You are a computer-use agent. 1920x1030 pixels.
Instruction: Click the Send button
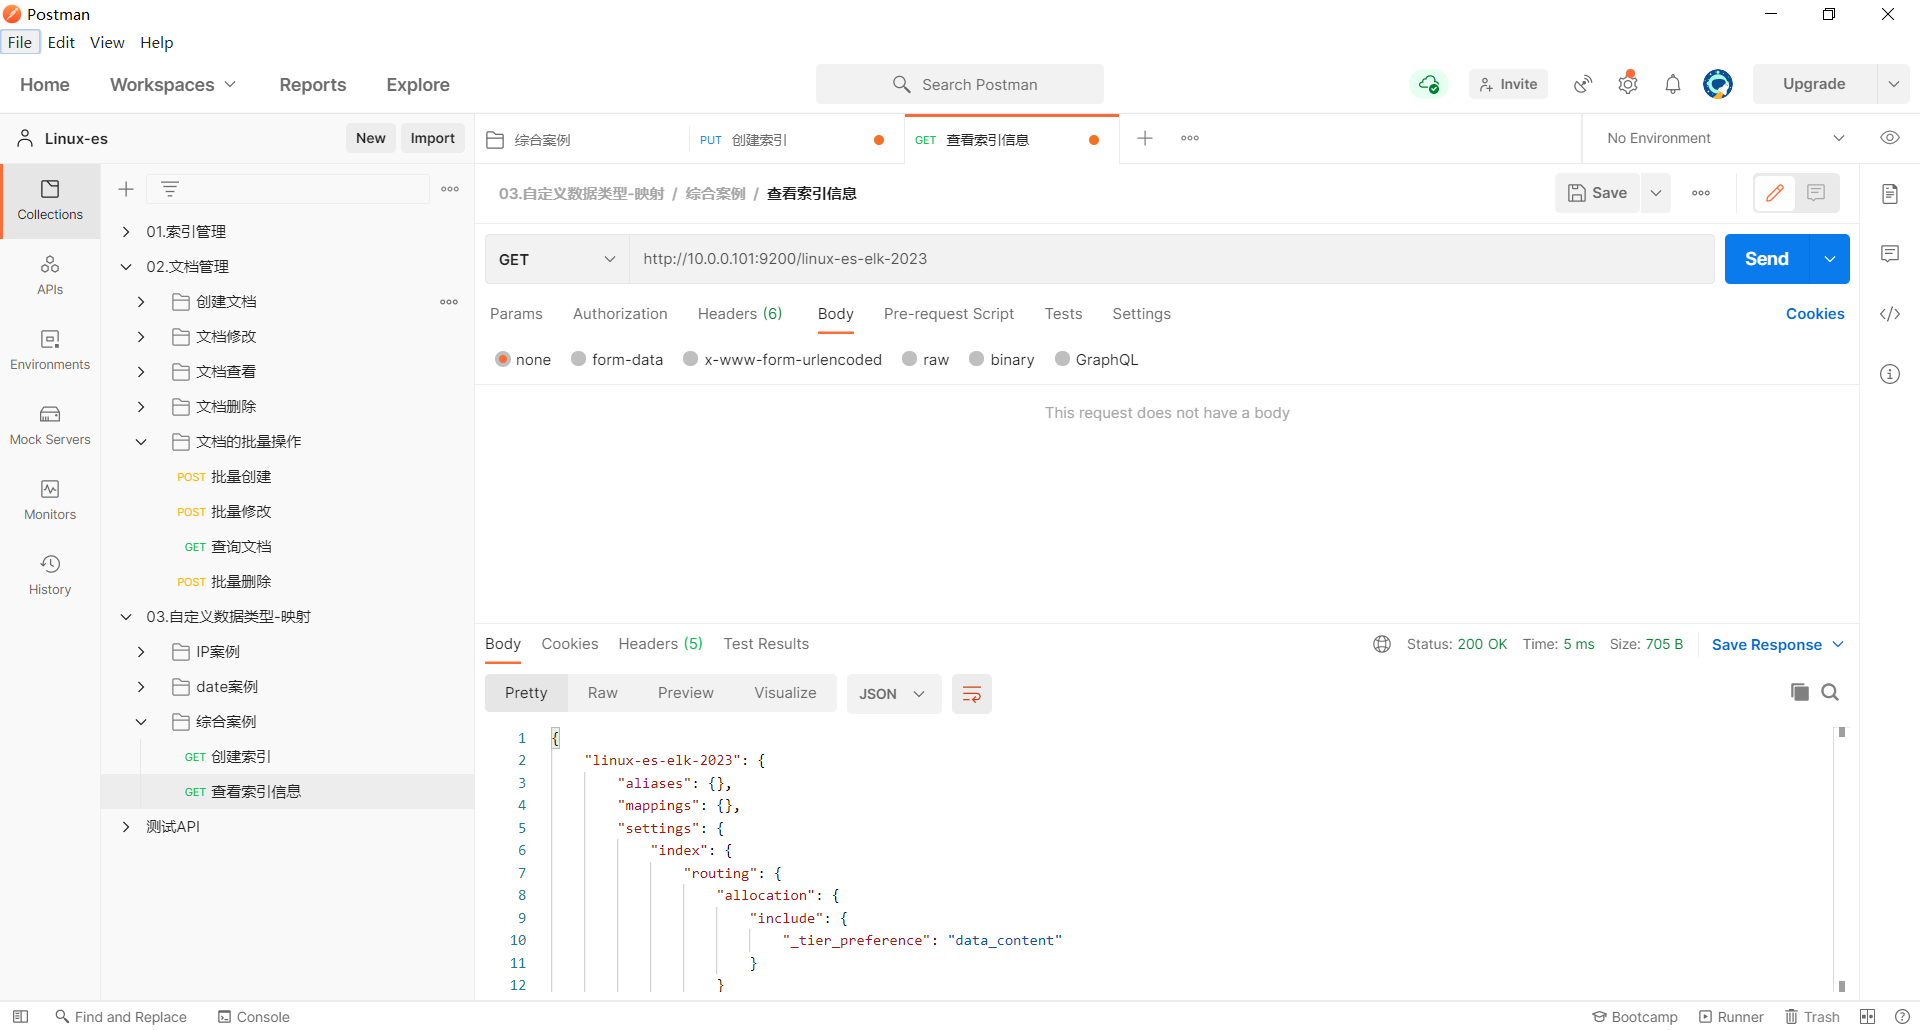1766,258
